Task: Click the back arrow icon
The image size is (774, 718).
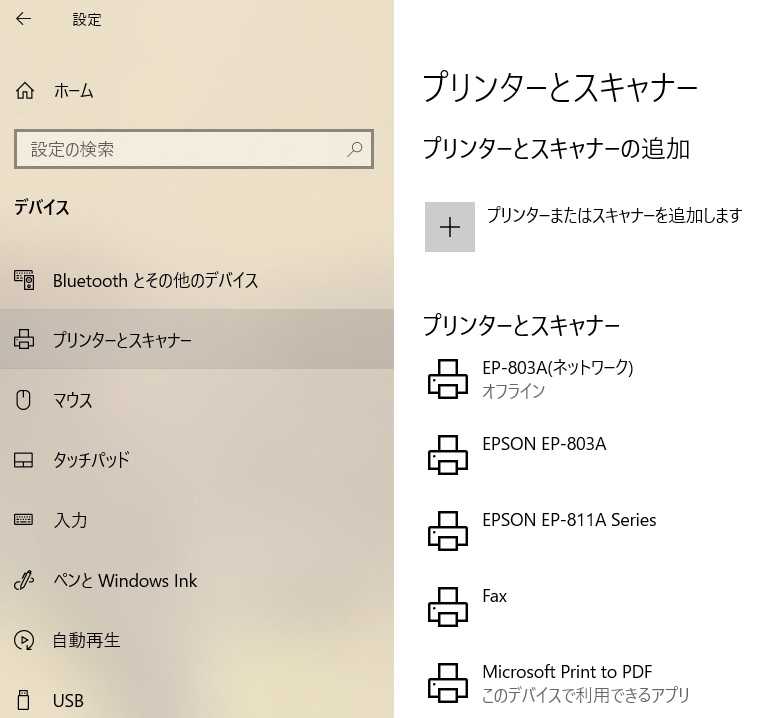Action: point(23,19)
